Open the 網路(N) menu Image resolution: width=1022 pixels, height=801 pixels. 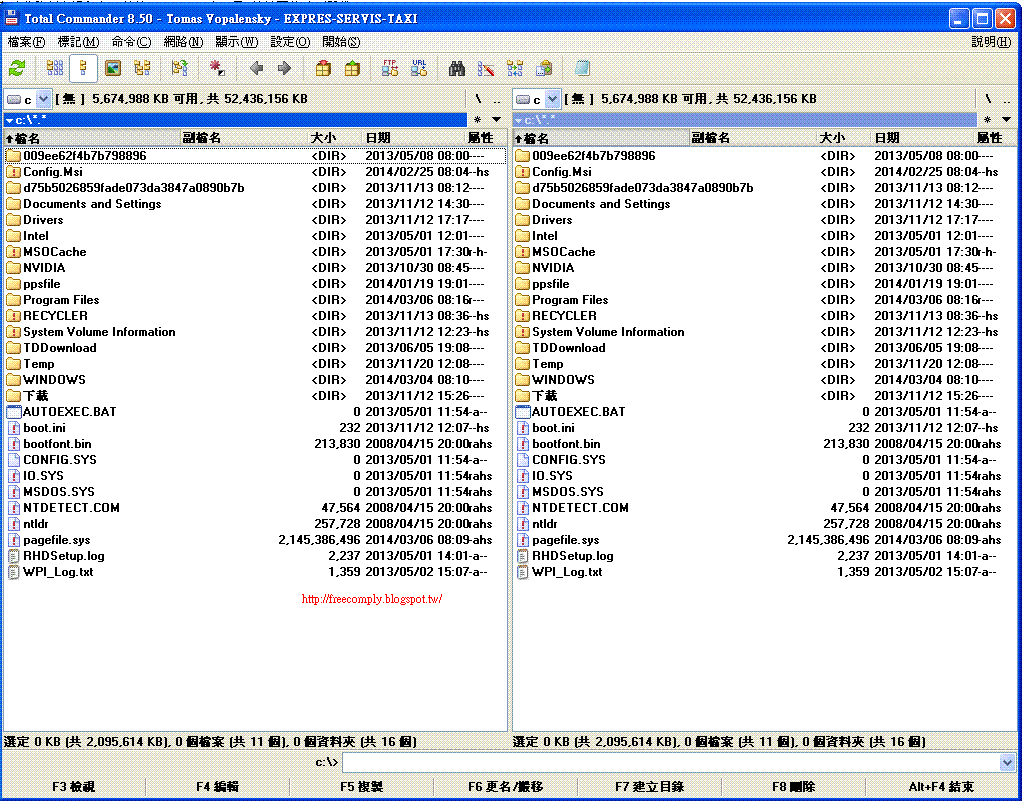point(183,42)
